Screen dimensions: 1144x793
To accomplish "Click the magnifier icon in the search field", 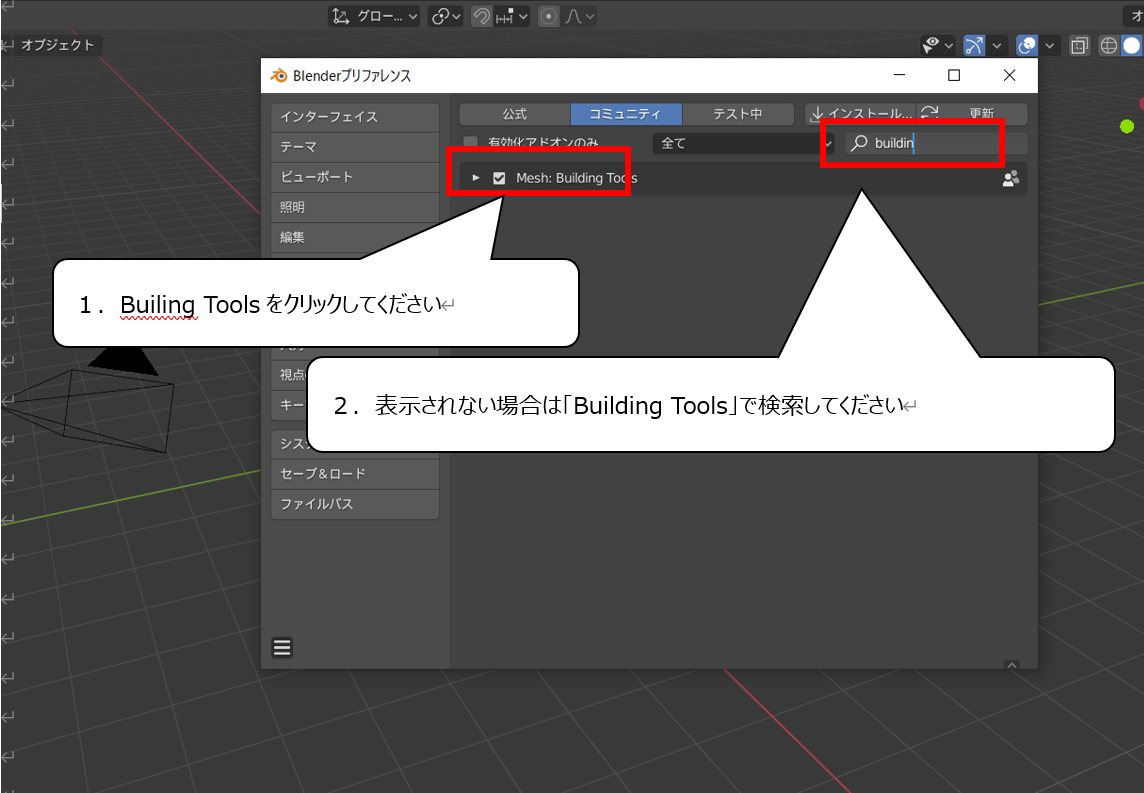I will (859, 143).
